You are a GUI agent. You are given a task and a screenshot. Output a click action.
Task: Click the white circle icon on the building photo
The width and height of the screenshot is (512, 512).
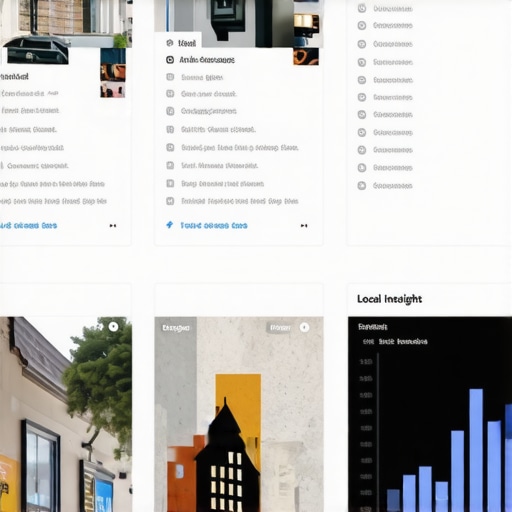[x=113, y=327]
